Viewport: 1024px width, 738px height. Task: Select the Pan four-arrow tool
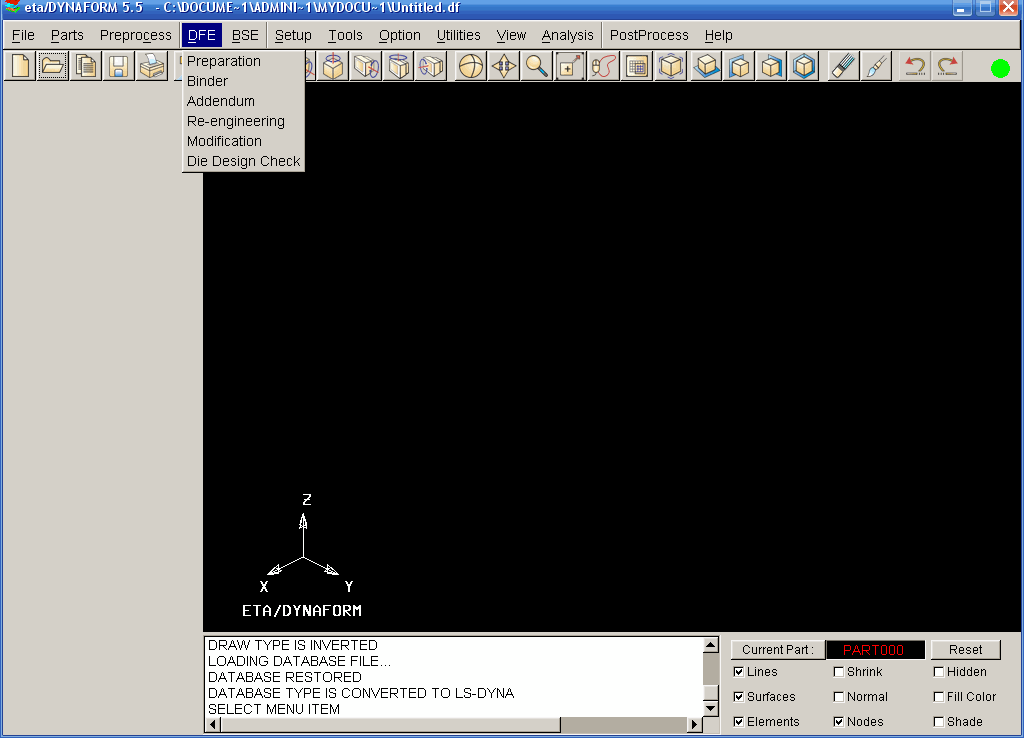(x=504, y=66)
